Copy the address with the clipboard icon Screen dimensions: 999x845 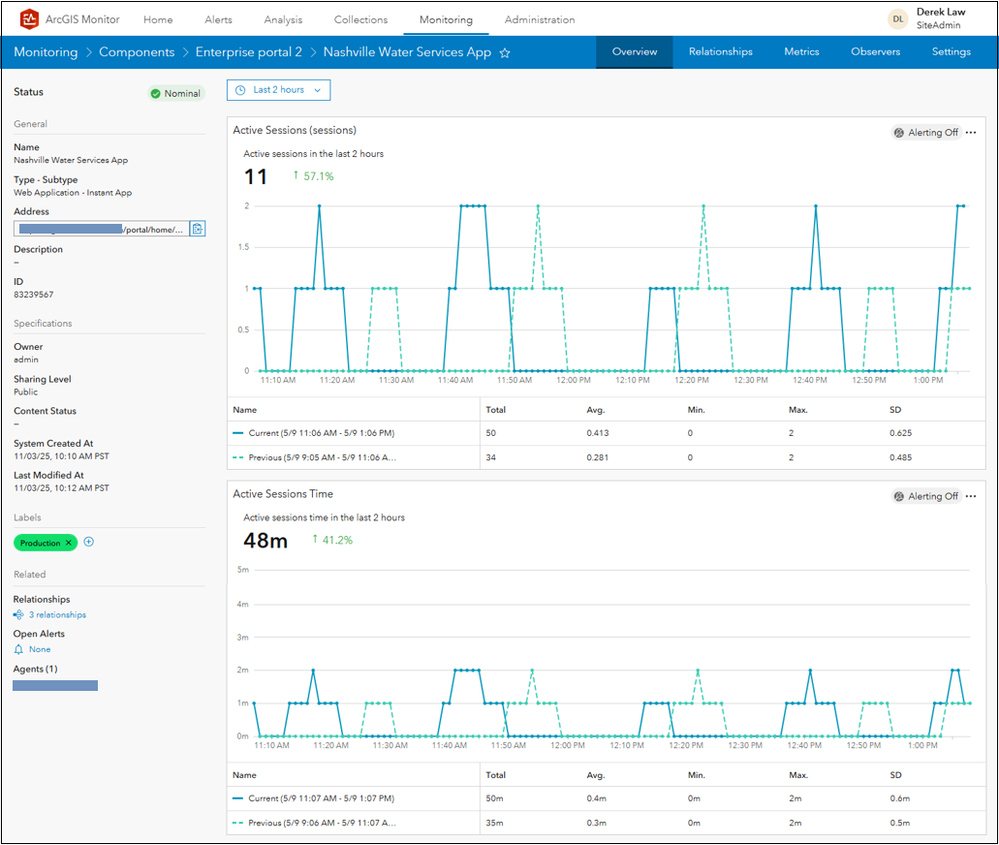(198, 229)
